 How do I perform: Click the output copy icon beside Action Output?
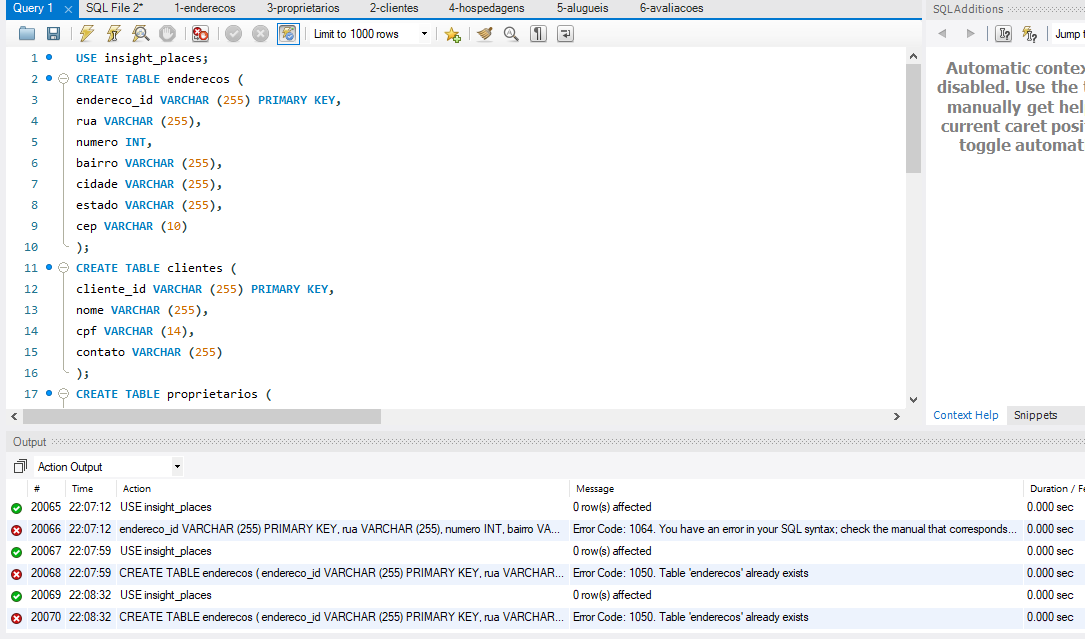click(x=20, y=467)
